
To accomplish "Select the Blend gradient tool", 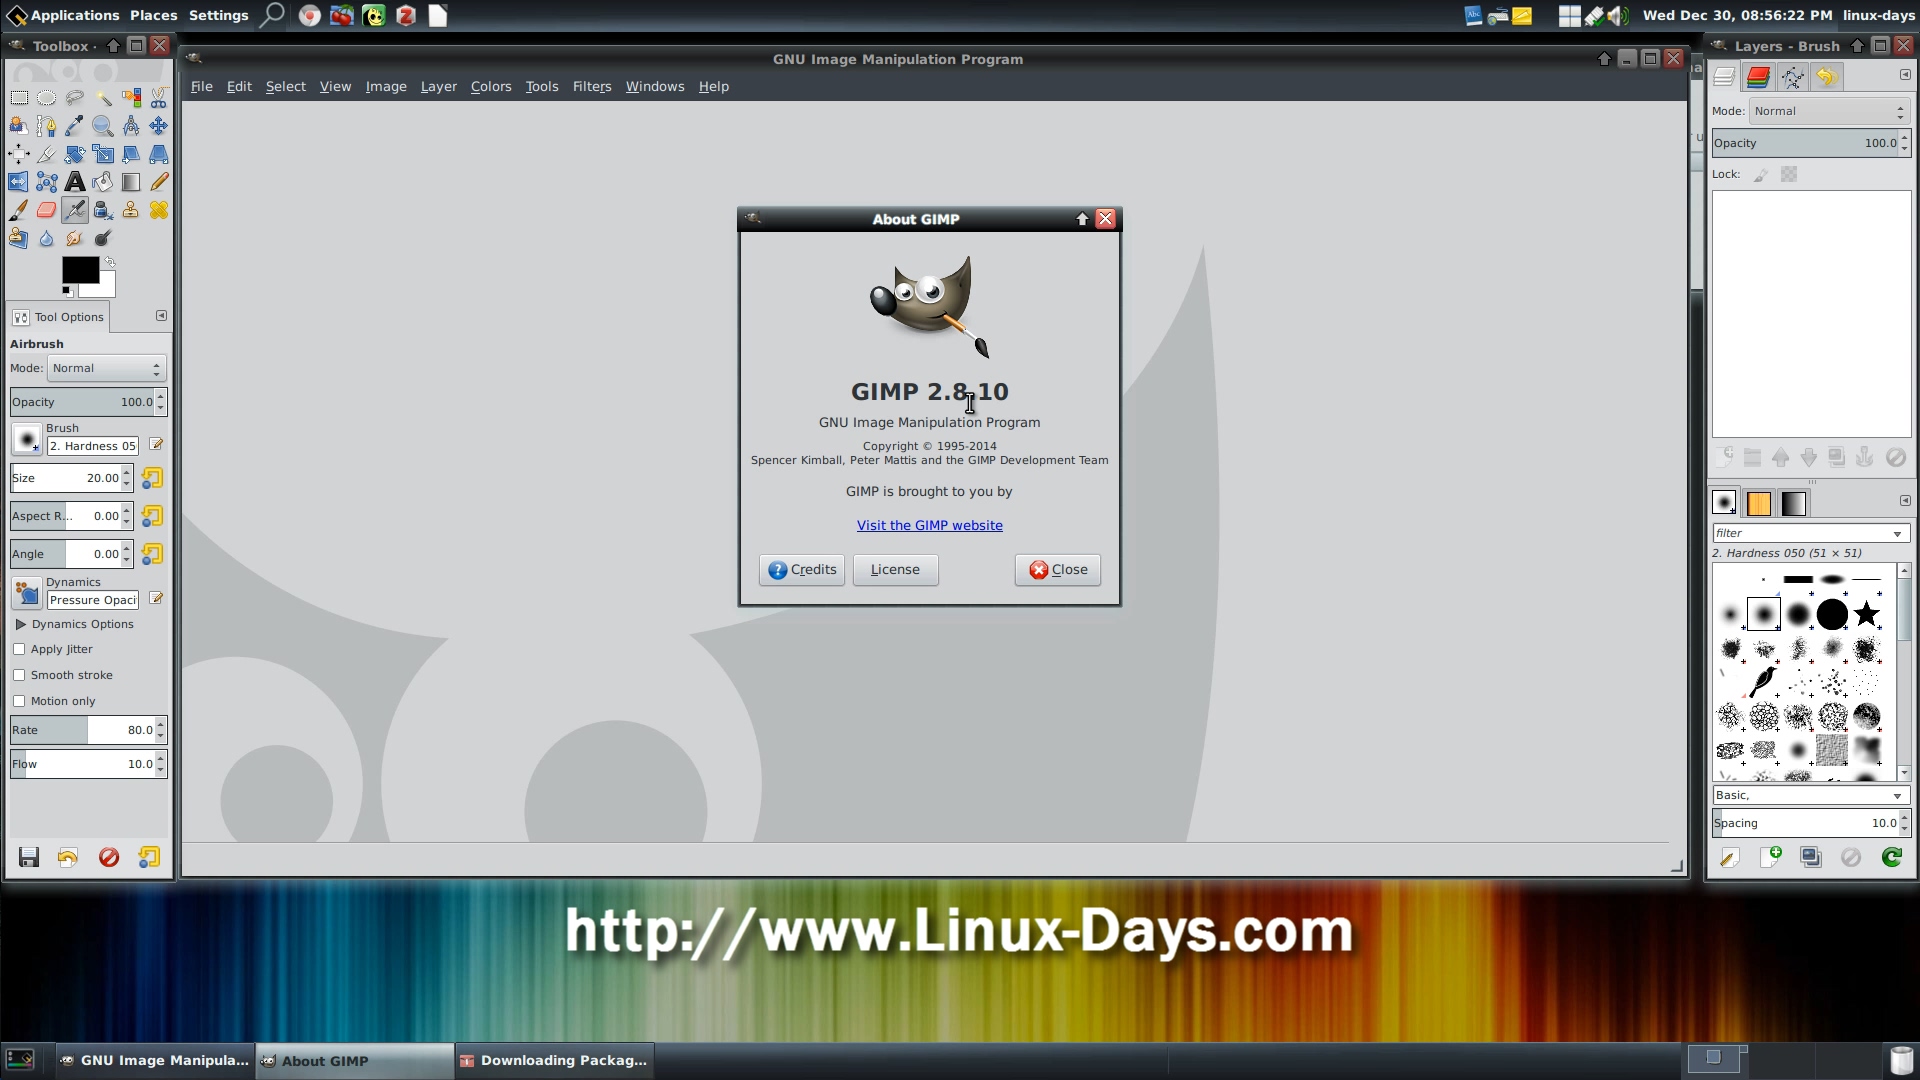I will (x=131, y=182).
